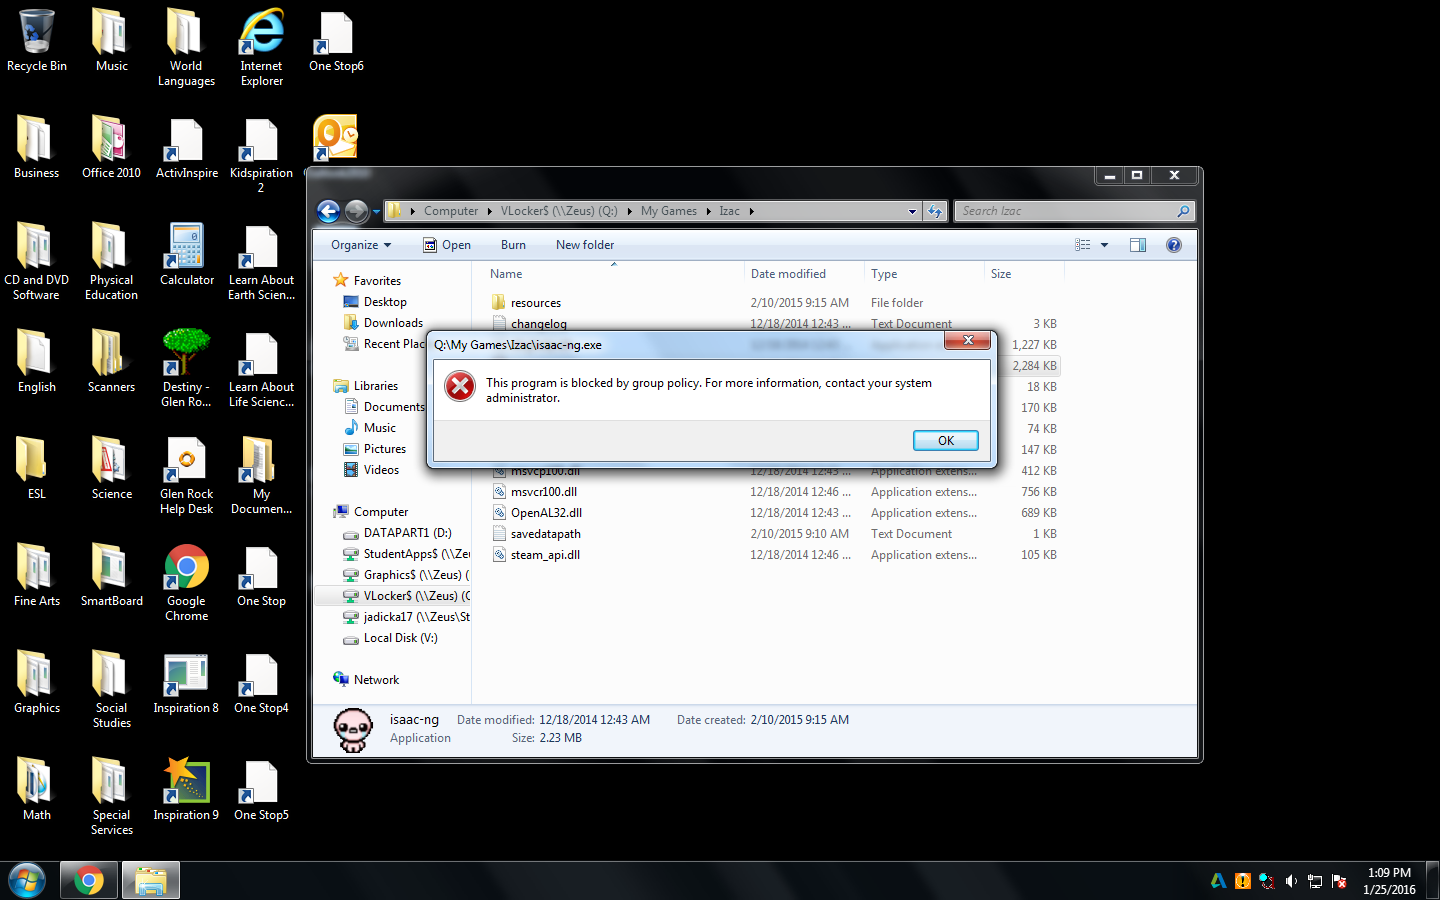Screen dimensions: 1440x900
Task: Open the Windows Start button
Action: 27,881
